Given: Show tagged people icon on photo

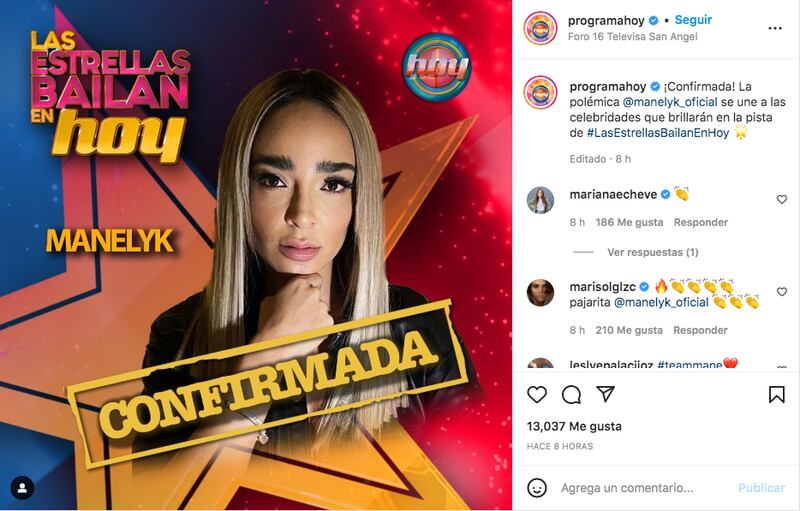Looking at the screenshot, I should (x=22, y=488).
